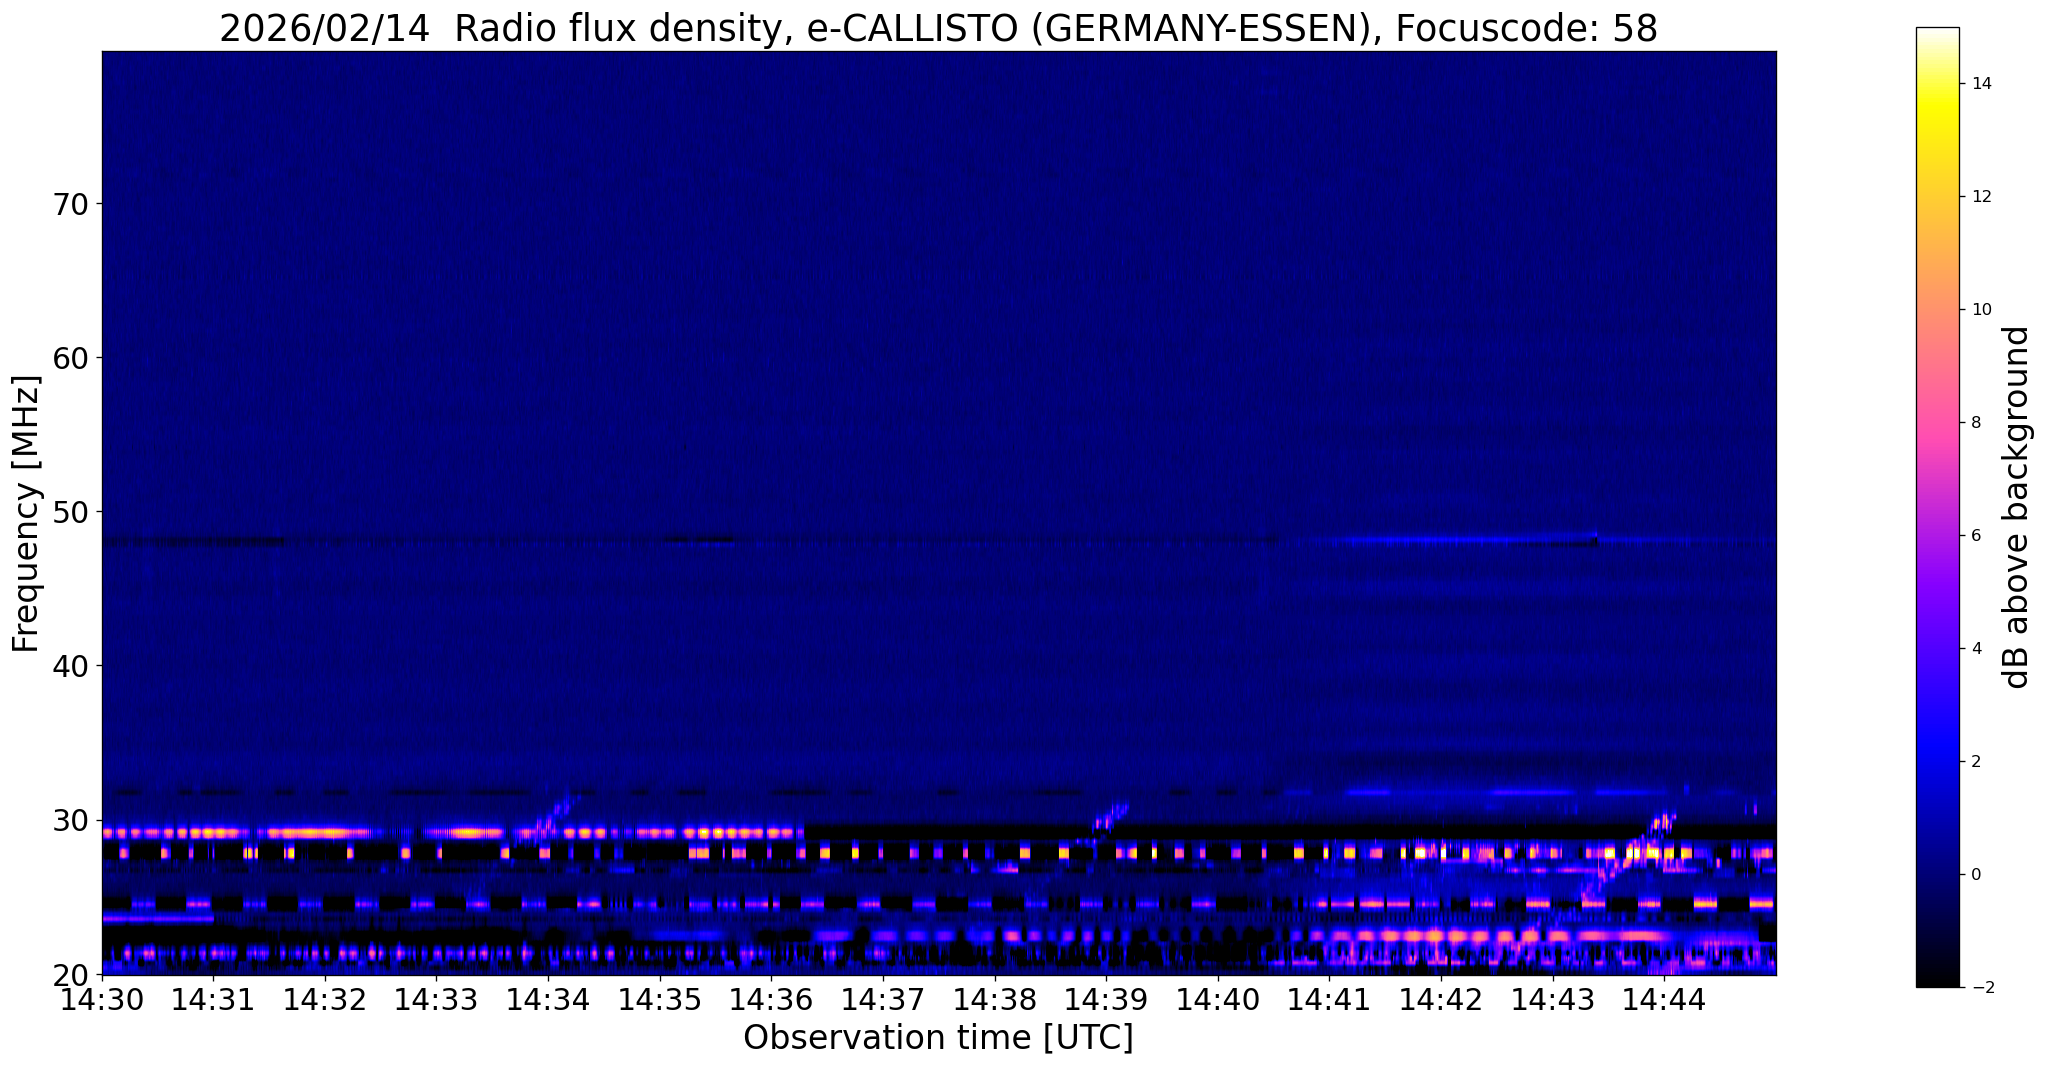Click the 14:30 time tick label
Screen dimensions: 2047x1067
102,999
